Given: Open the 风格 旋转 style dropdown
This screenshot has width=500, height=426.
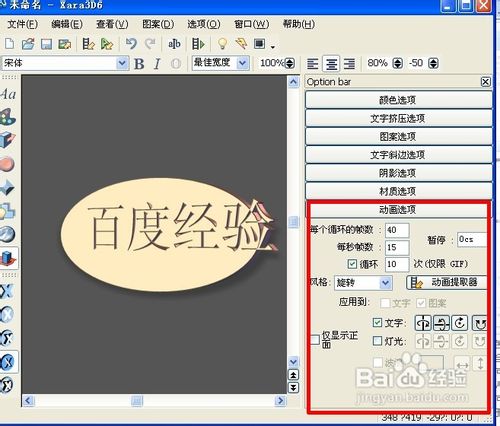Looking at the screenshot, I should click(385, 283).
